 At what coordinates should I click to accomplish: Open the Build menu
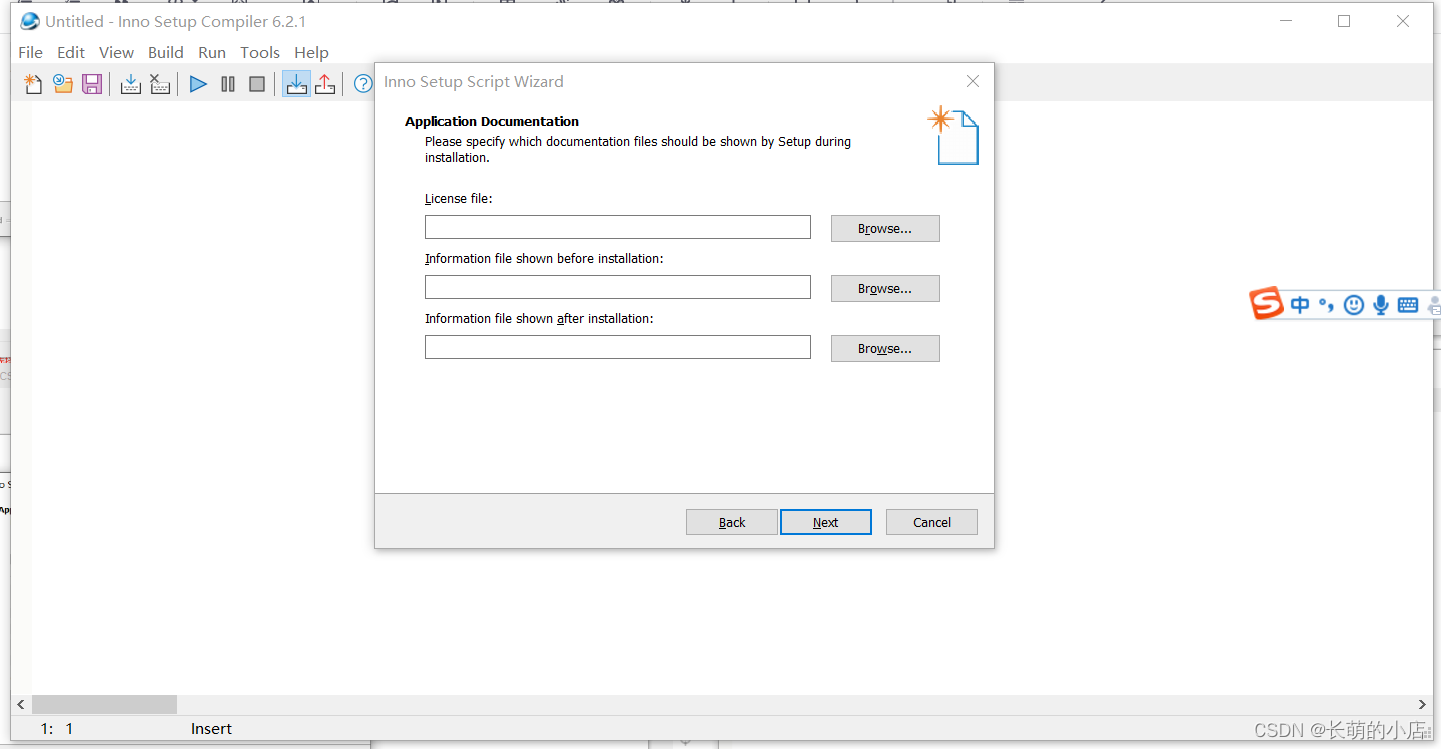pos(166,52)
